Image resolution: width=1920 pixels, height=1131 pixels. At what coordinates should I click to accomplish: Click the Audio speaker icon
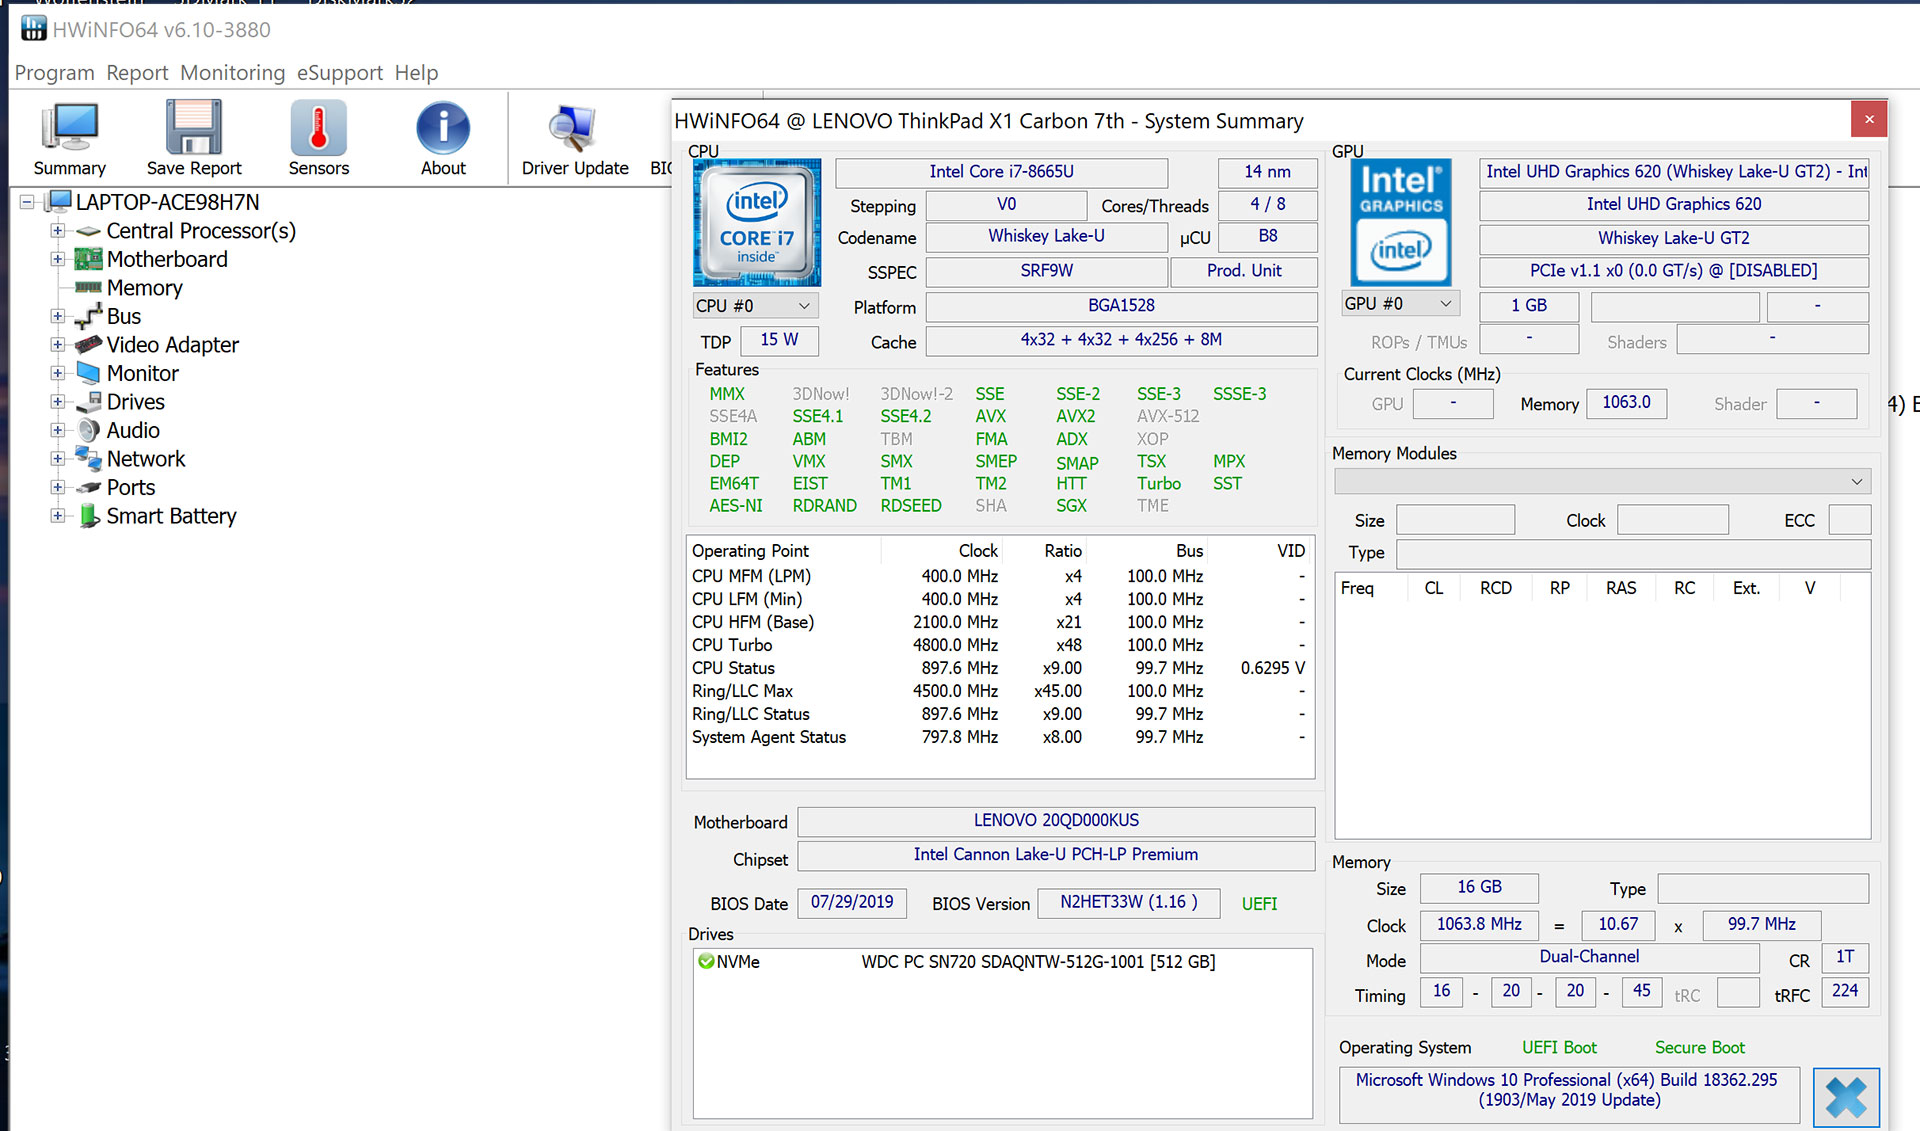89,430
